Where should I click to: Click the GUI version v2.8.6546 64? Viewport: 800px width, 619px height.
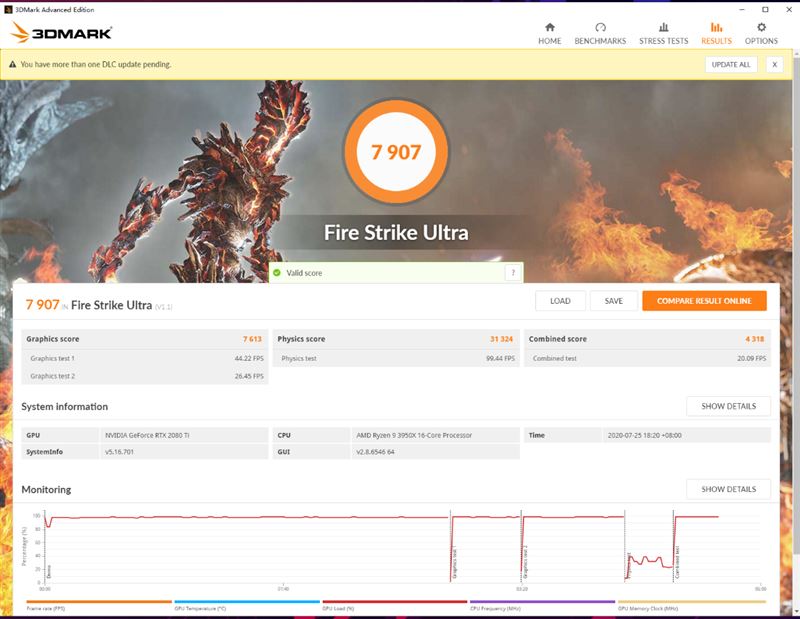point(375,452)
